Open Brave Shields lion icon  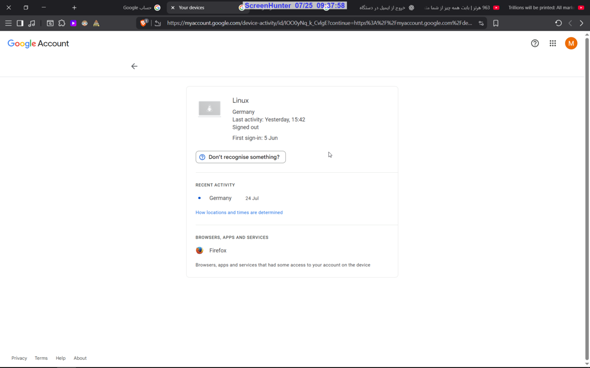143,23
